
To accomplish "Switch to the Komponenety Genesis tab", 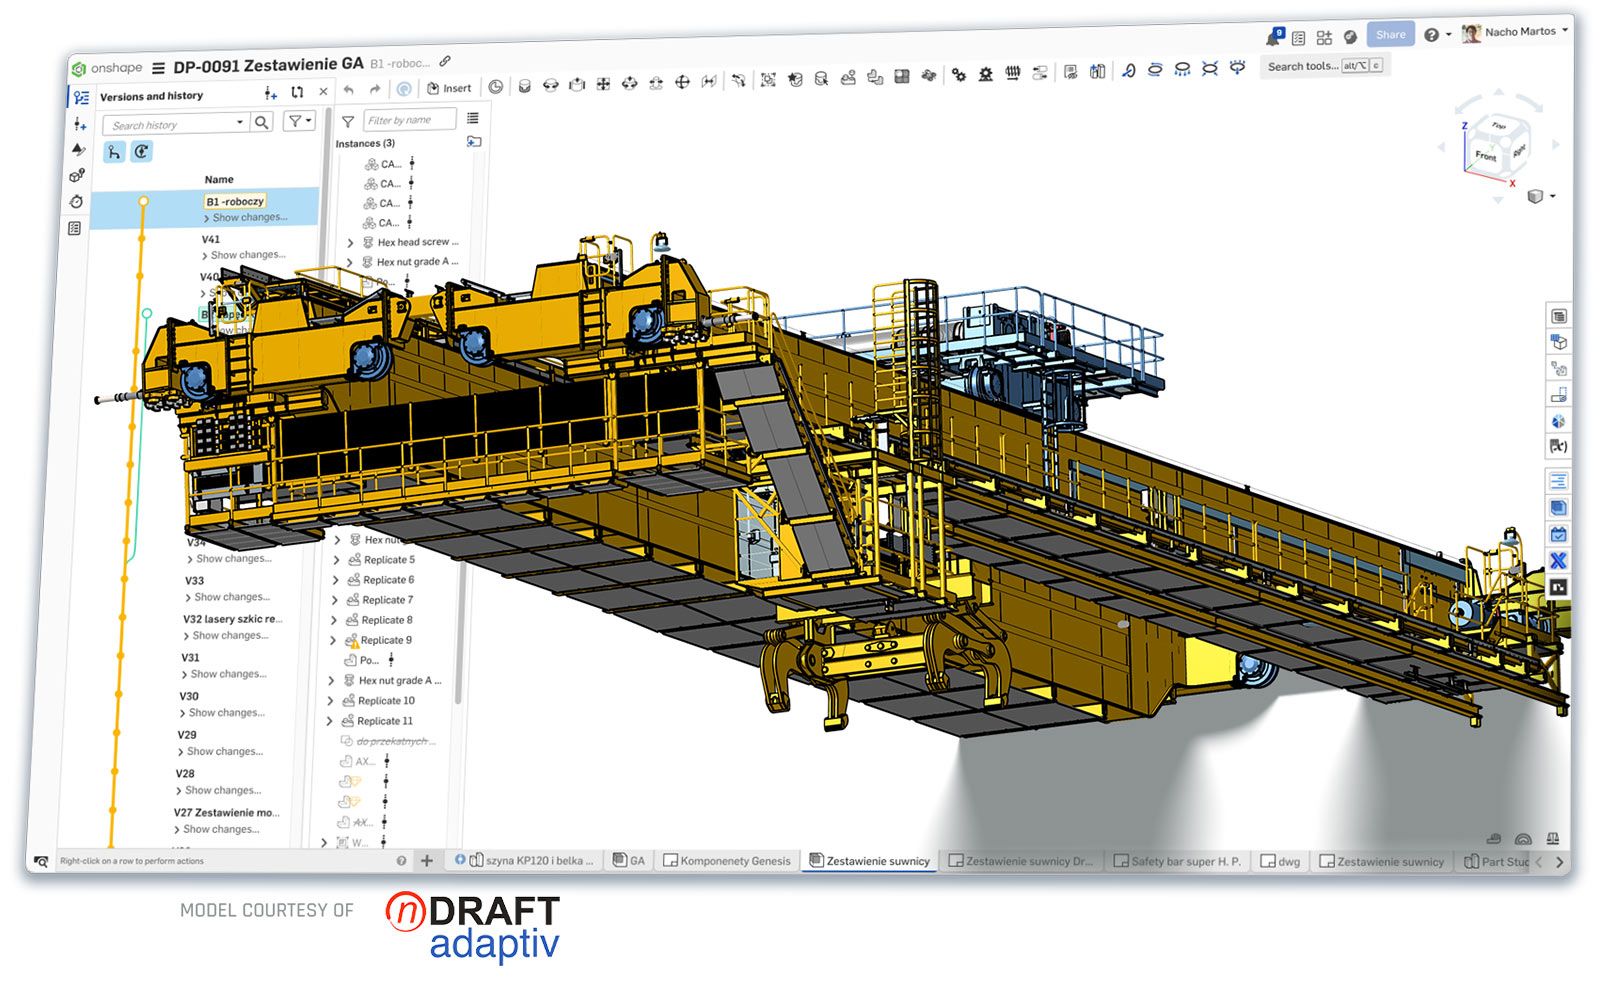I will (x=727, y=860).
